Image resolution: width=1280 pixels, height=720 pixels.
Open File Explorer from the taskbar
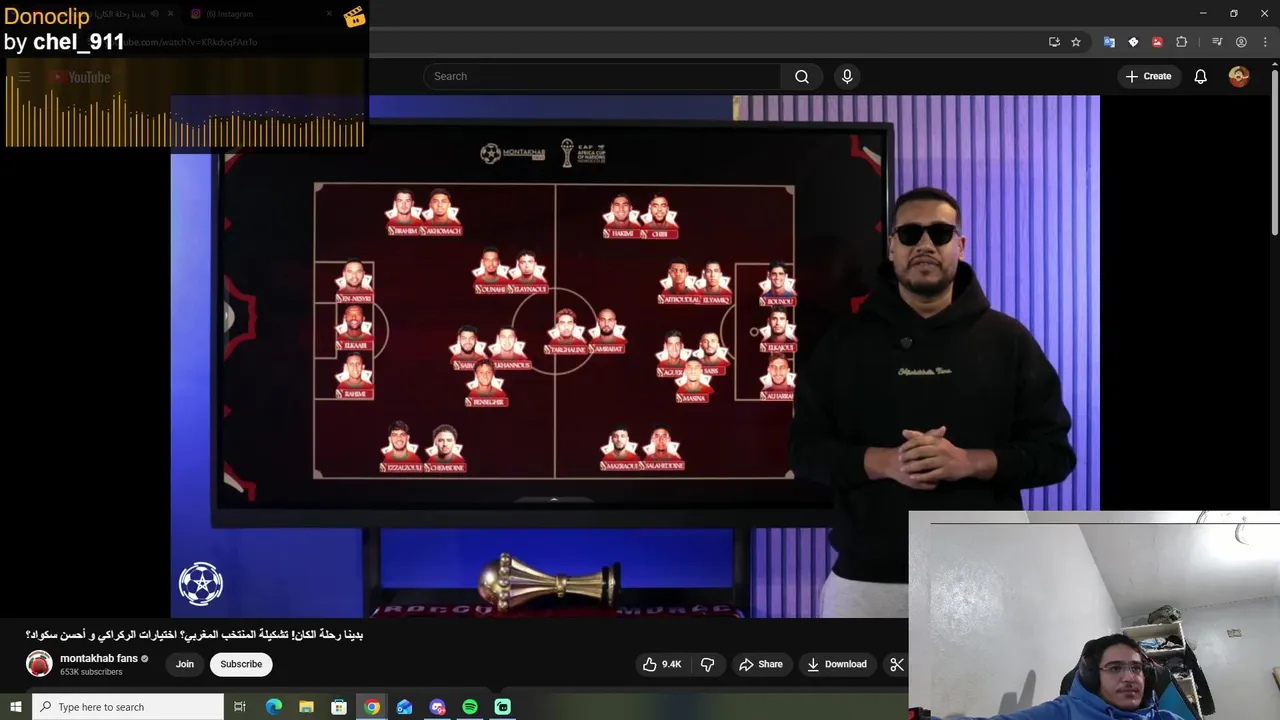click(306, 707)
